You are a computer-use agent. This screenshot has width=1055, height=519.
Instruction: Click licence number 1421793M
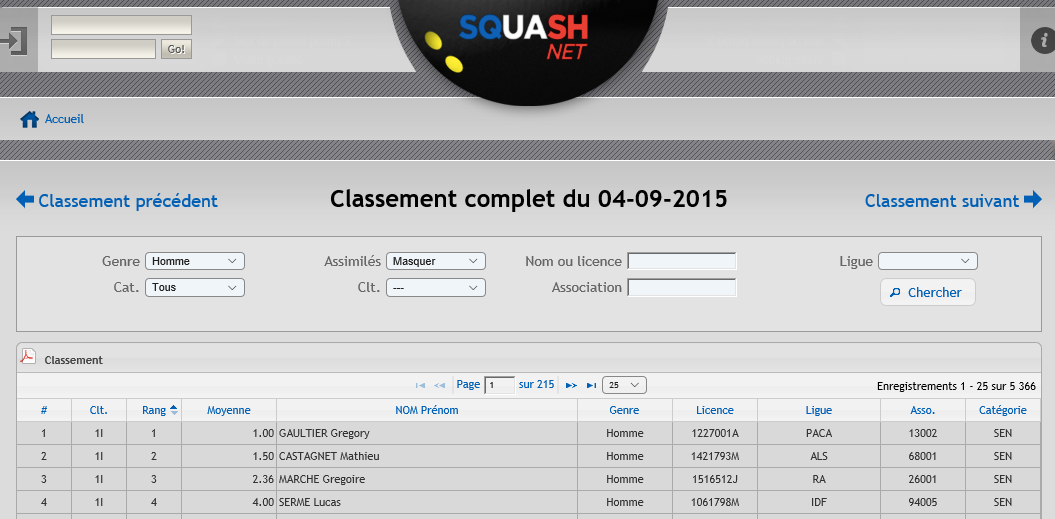715,456
